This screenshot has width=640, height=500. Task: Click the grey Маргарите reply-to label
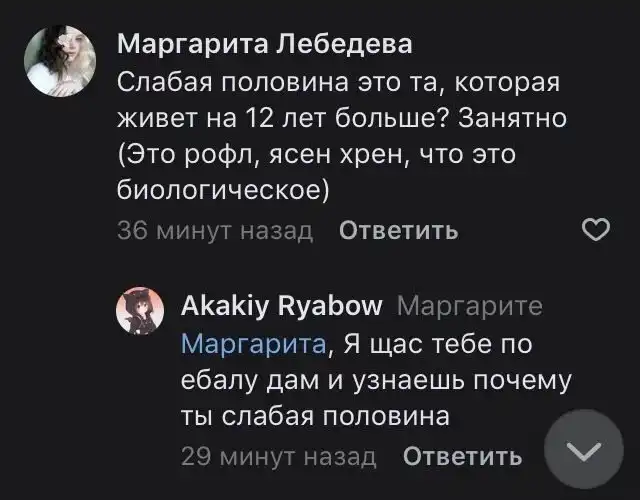tap(476, 305)
